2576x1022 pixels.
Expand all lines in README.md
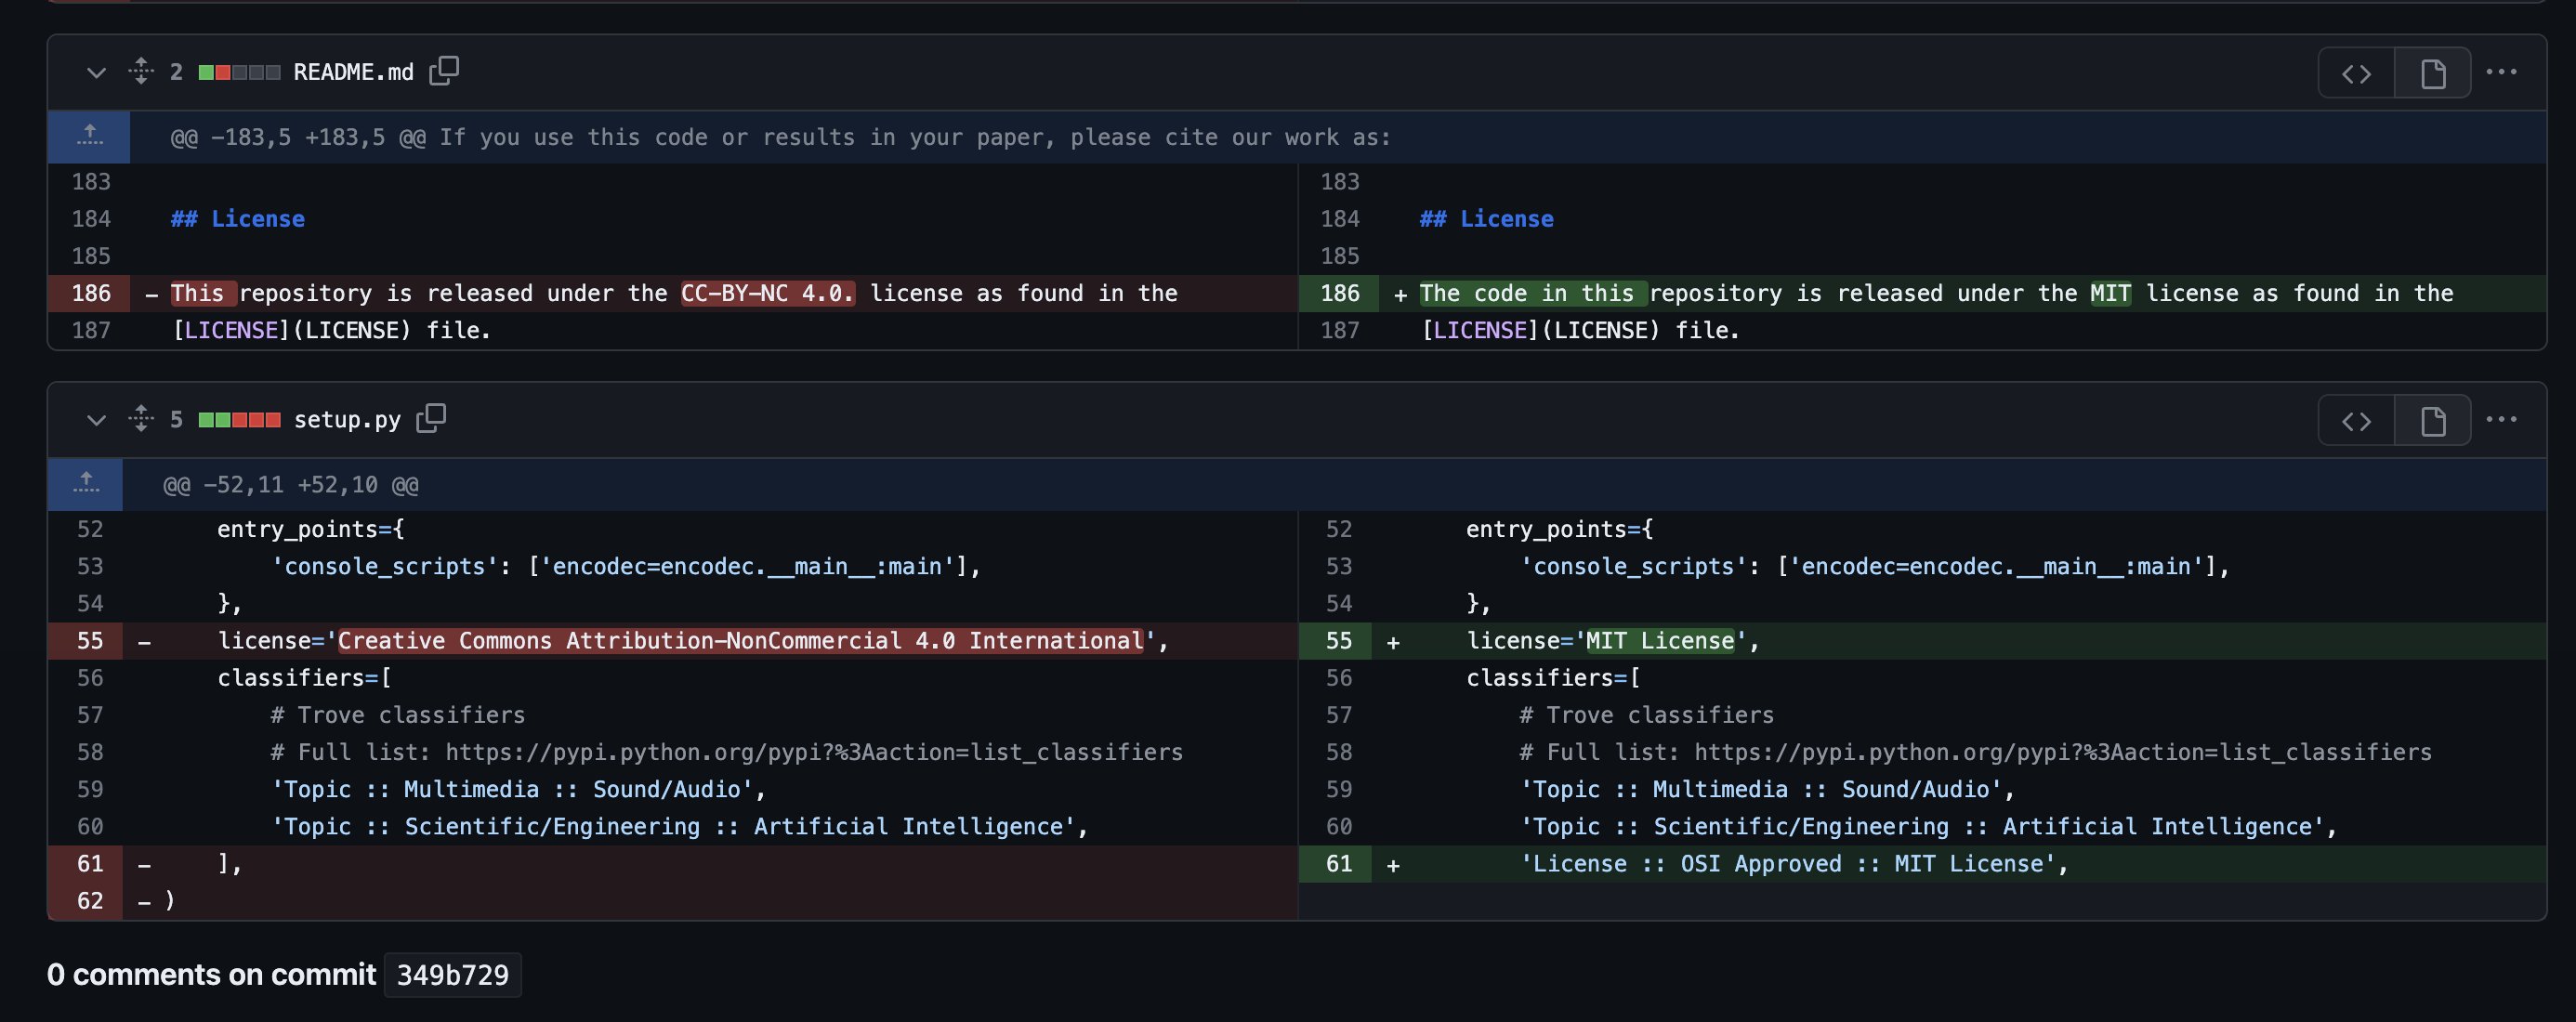click(x=141, y=71)
